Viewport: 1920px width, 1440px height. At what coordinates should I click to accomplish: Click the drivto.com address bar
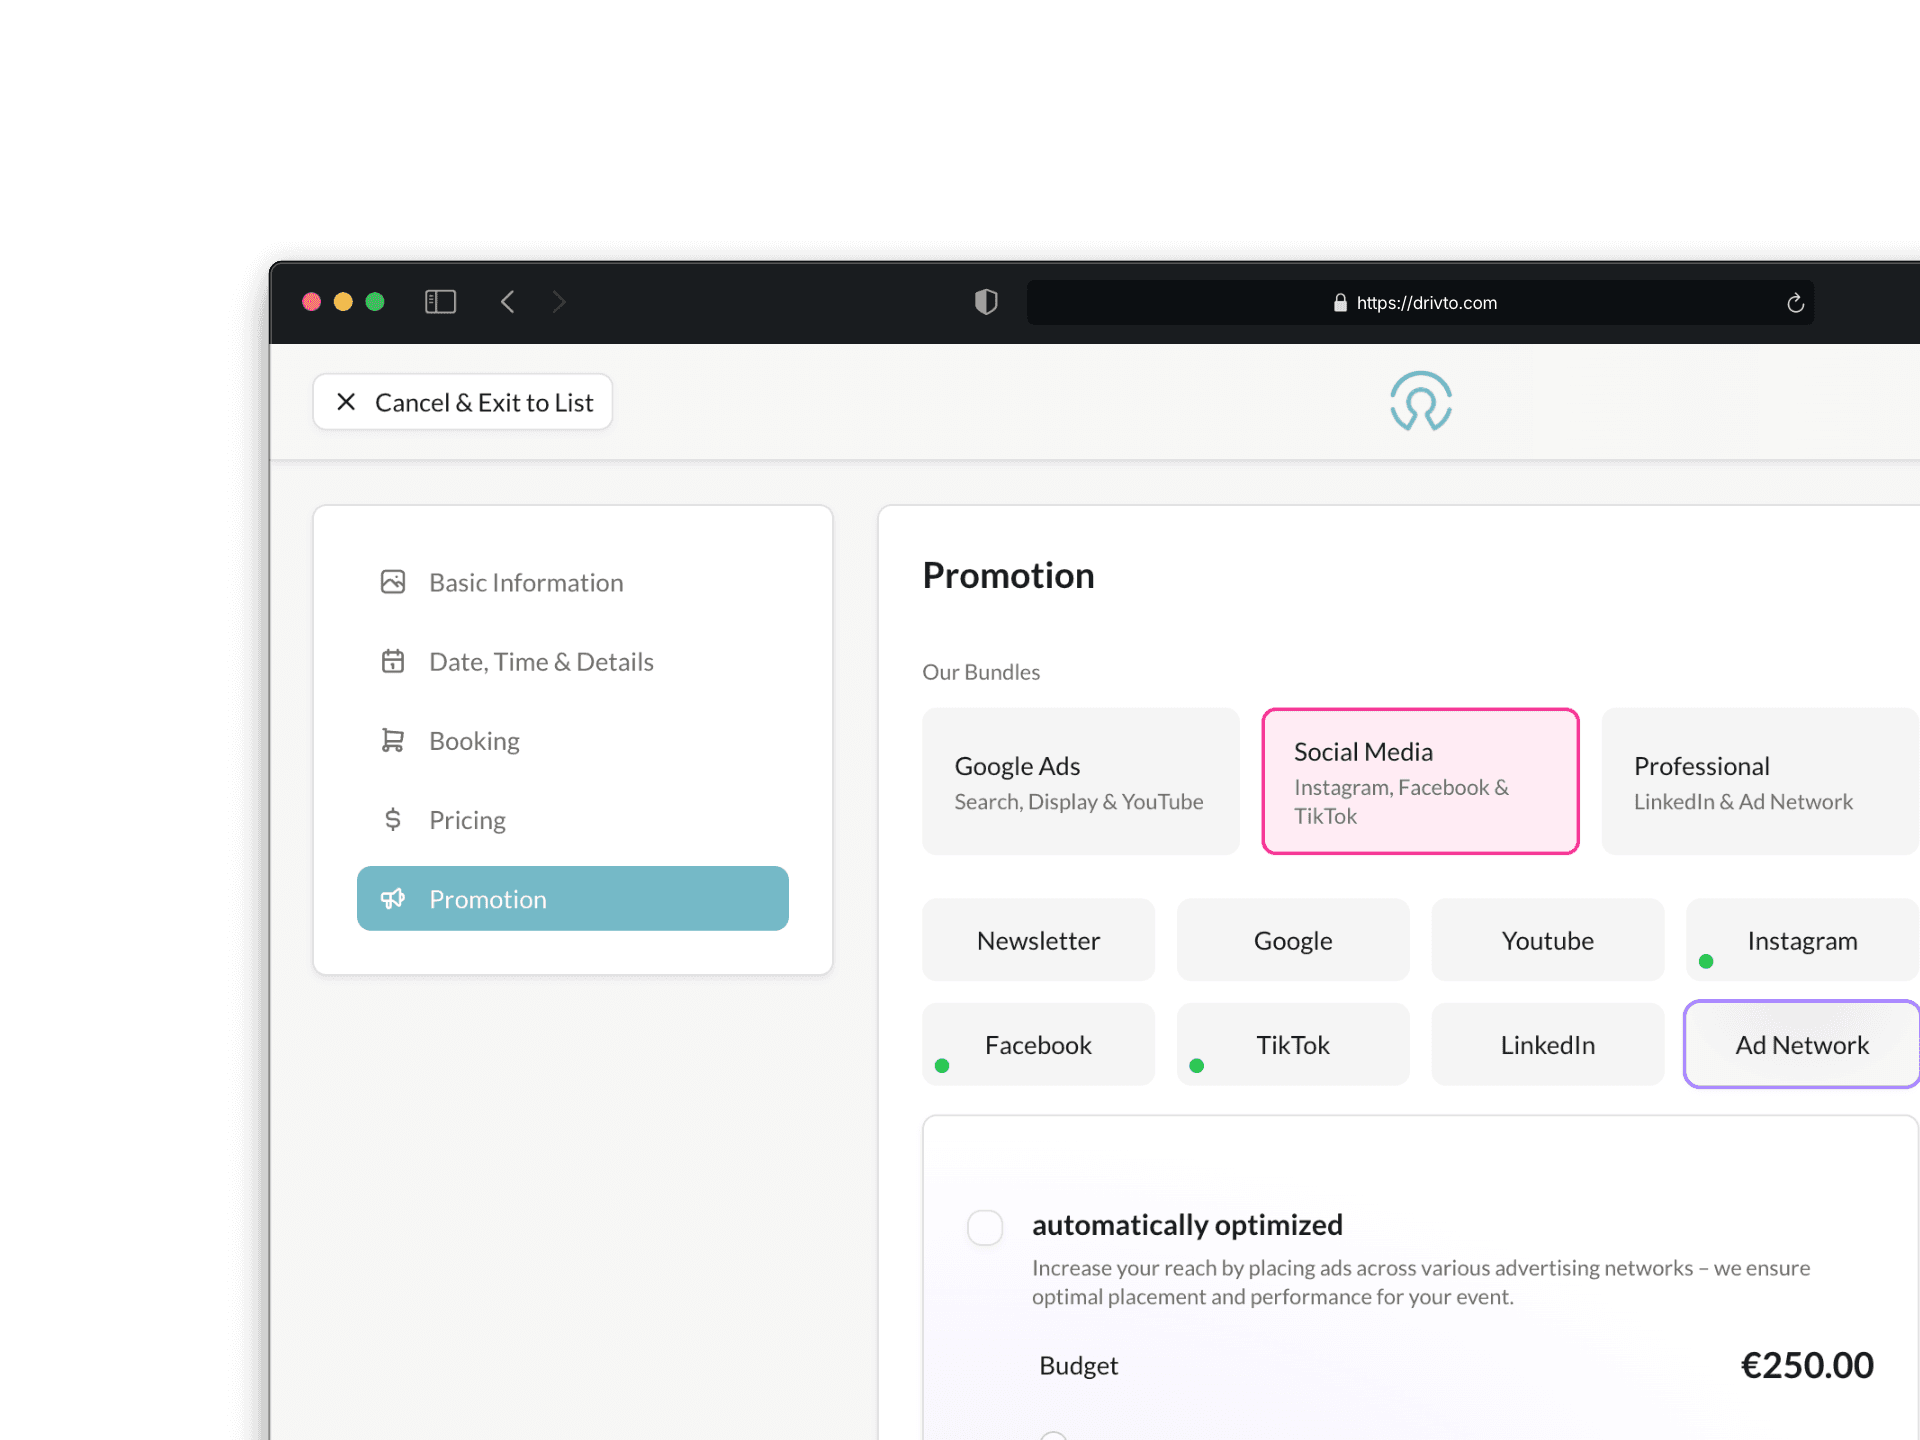[1425, 303]
